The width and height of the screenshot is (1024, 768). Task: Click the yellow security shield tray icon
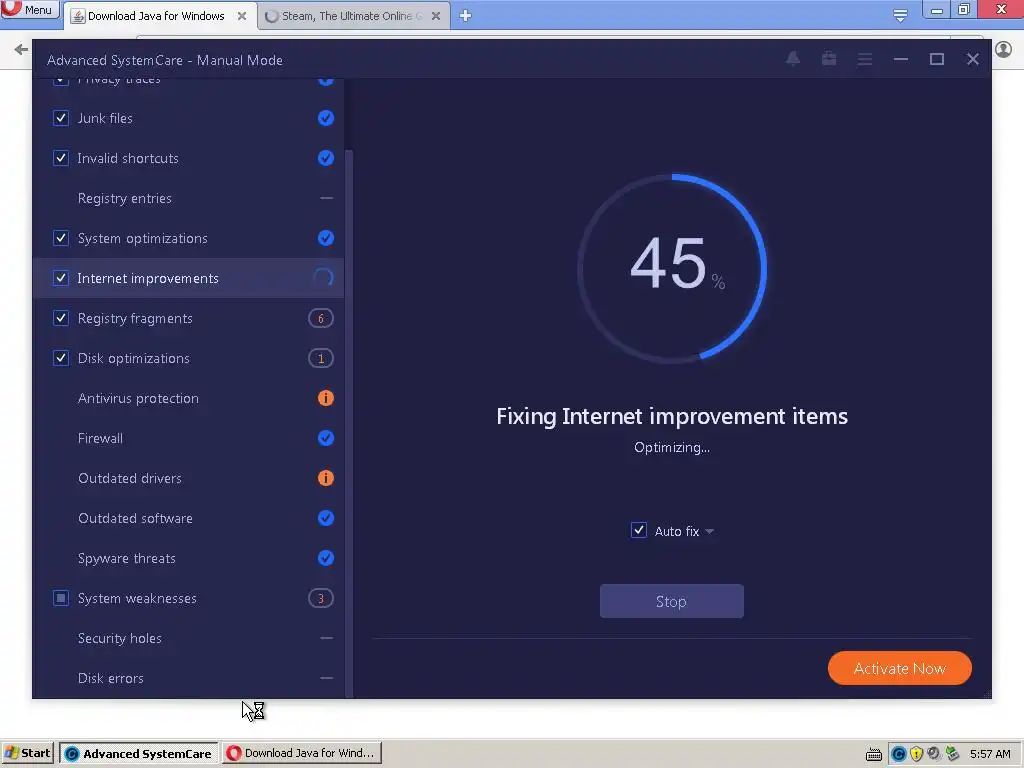(x=916, y=754)
